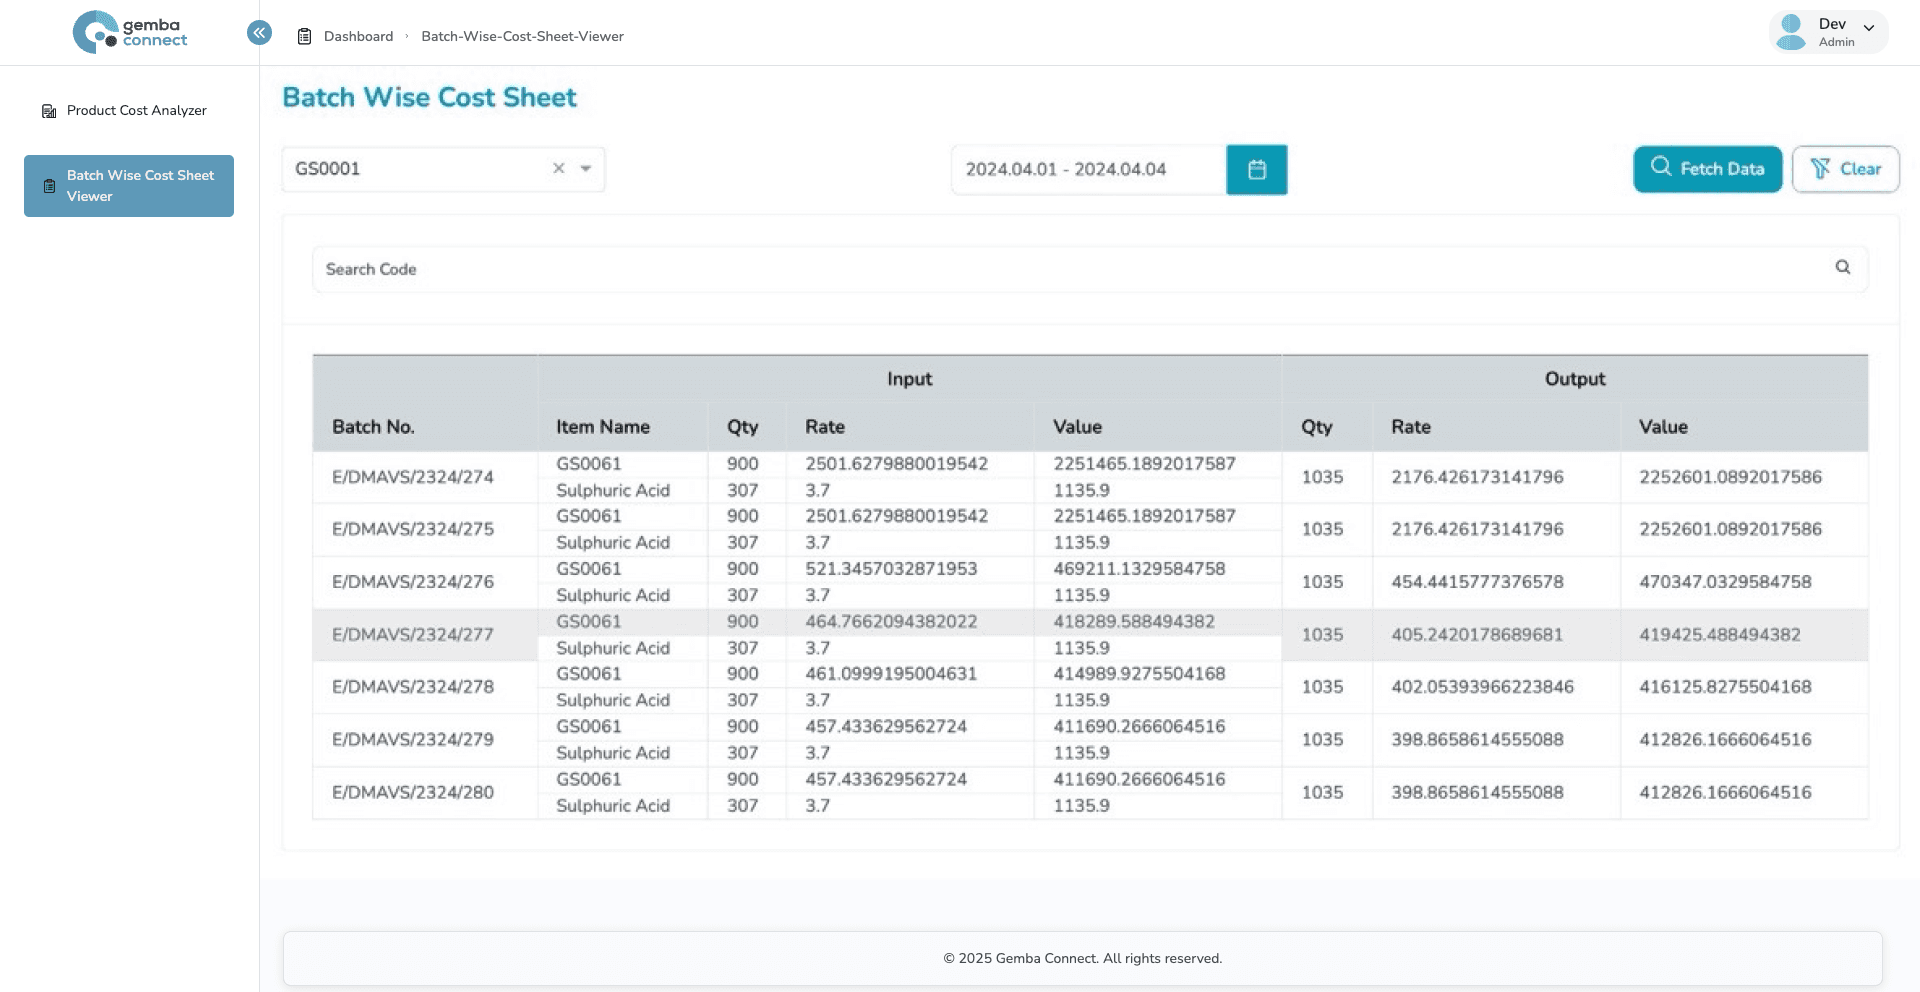Viewport: 1920px width, 992px height.
Task: Click the Output group header
Action: tap(1575, 379)
